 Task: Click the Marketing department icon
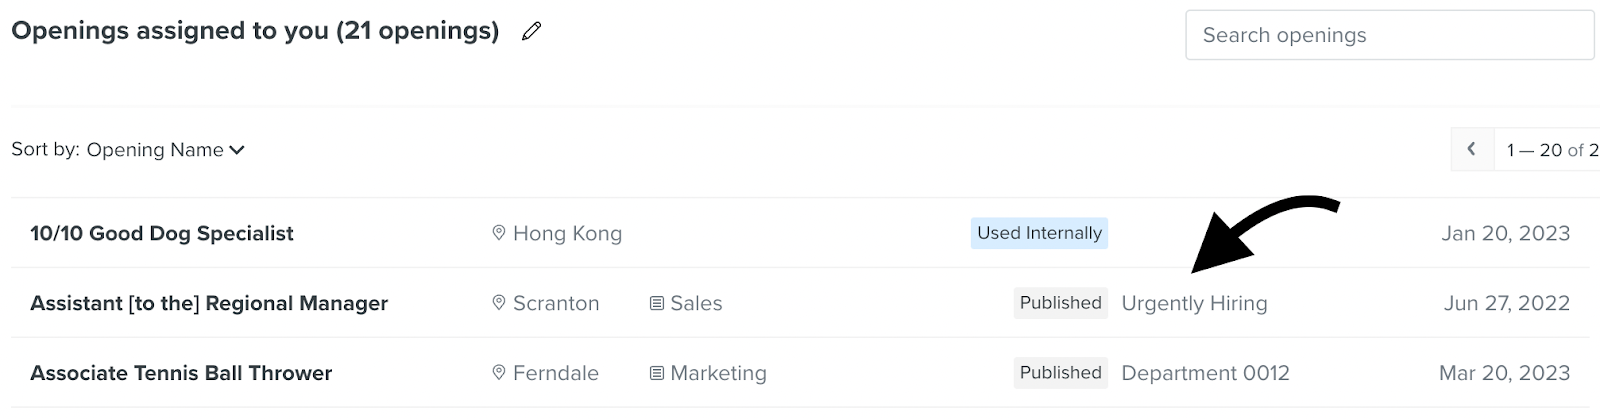(657, 373)
